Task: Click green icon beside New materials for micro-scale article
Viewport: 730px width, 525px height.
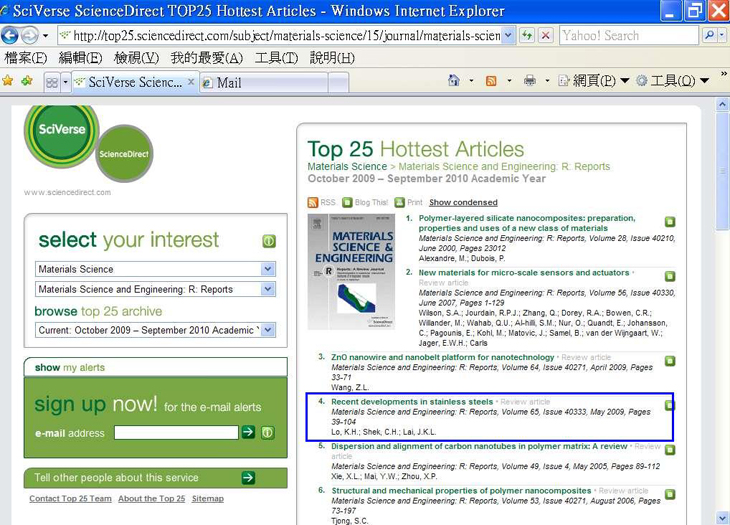Action: pos(670,276)
